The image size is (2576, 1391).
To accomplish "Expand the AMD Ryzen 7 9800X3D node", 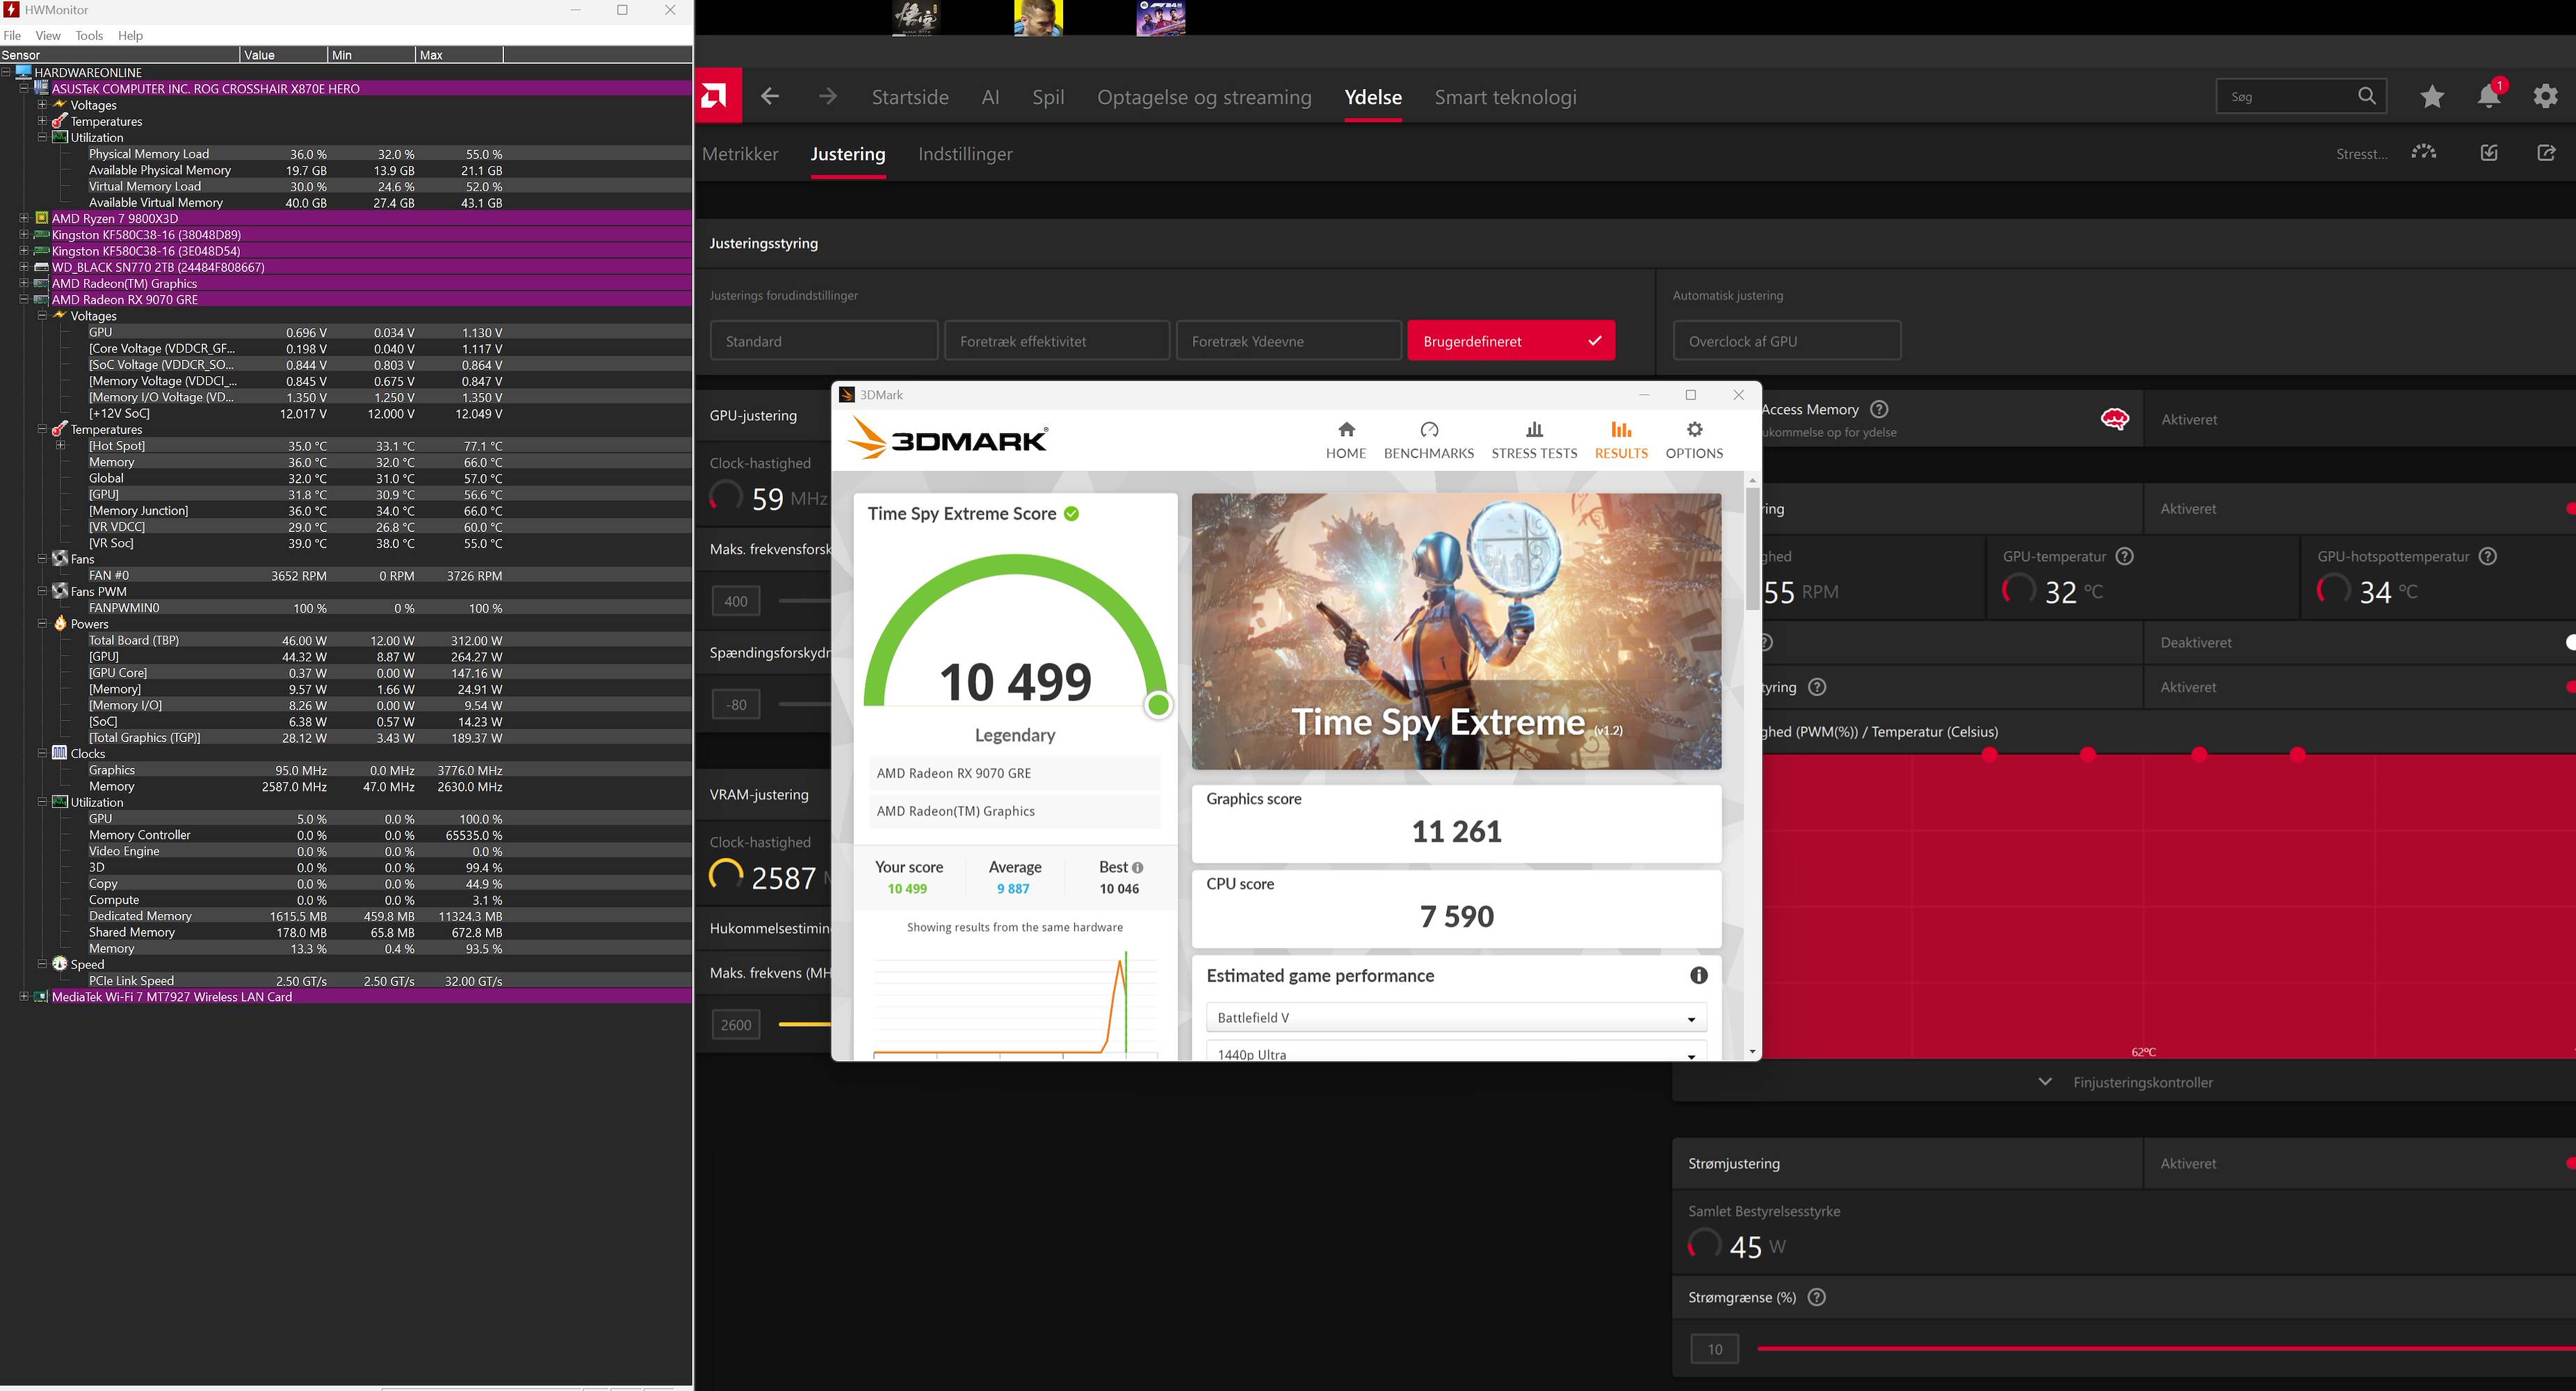I will click(x=24, y=218).
